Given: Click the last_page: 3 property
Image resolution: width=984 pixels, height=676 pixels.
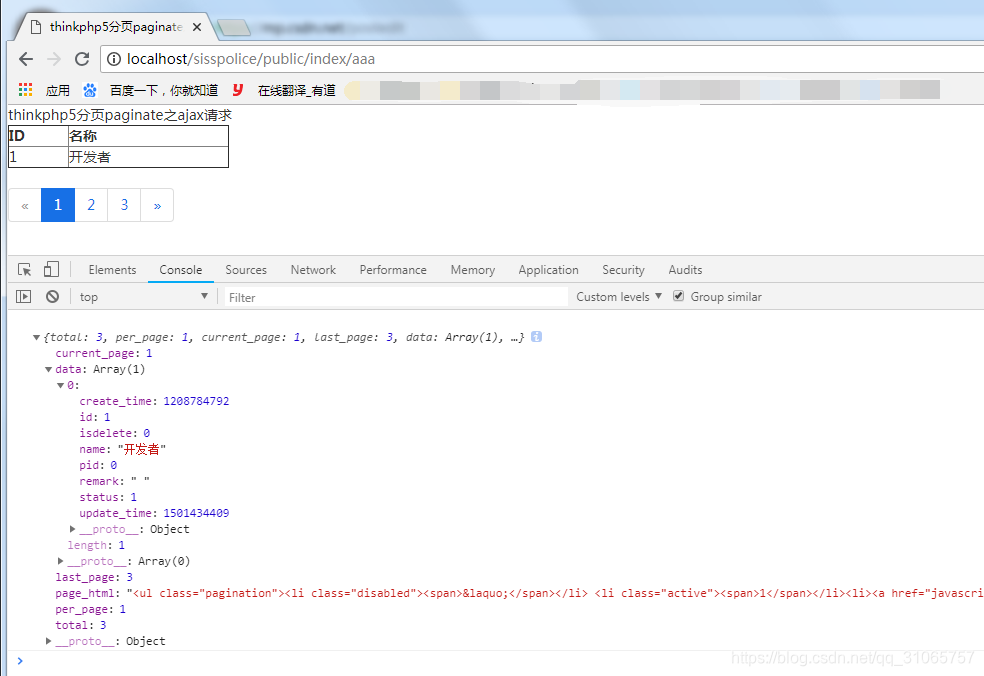Looking at the screenshot, I should tap(94, 577).
